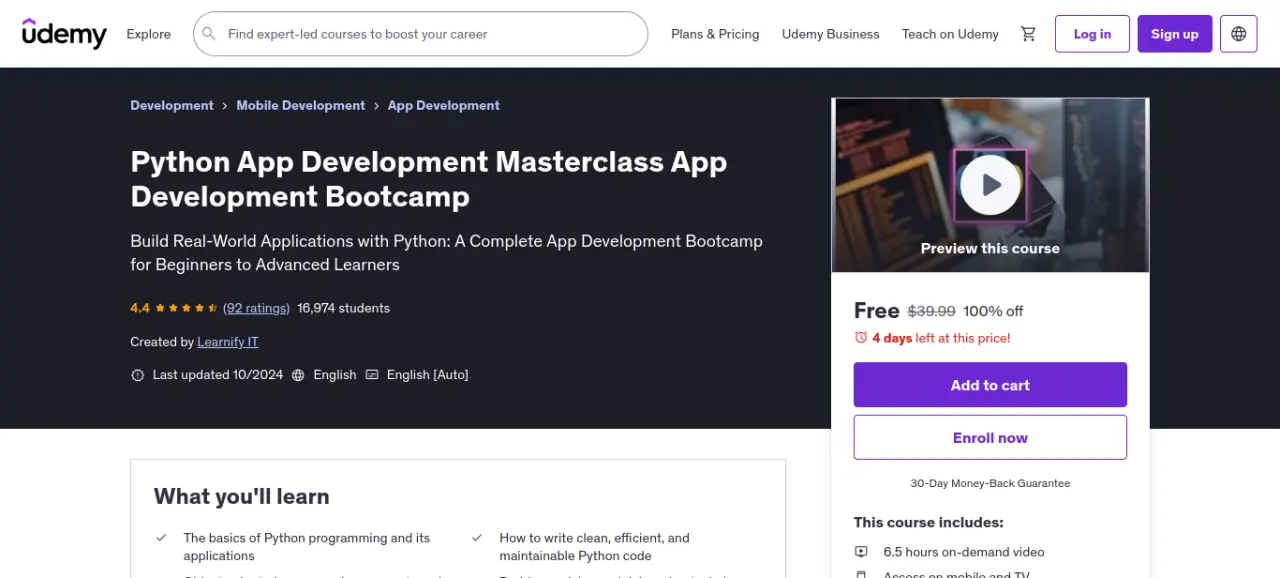Click the 4.4 rating number
Image resolution: width=1280 pixels, height=578 pixels.
click(140, 308)
